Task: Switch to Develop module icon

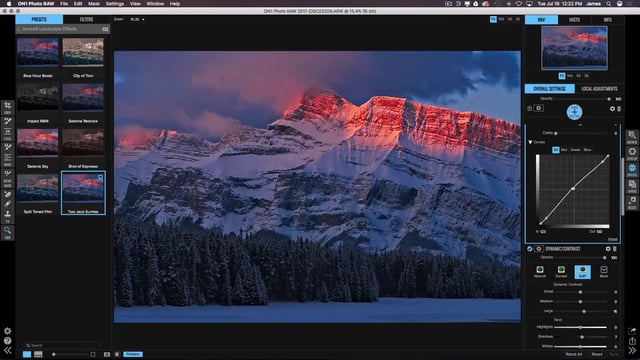Action: point(632,153)
